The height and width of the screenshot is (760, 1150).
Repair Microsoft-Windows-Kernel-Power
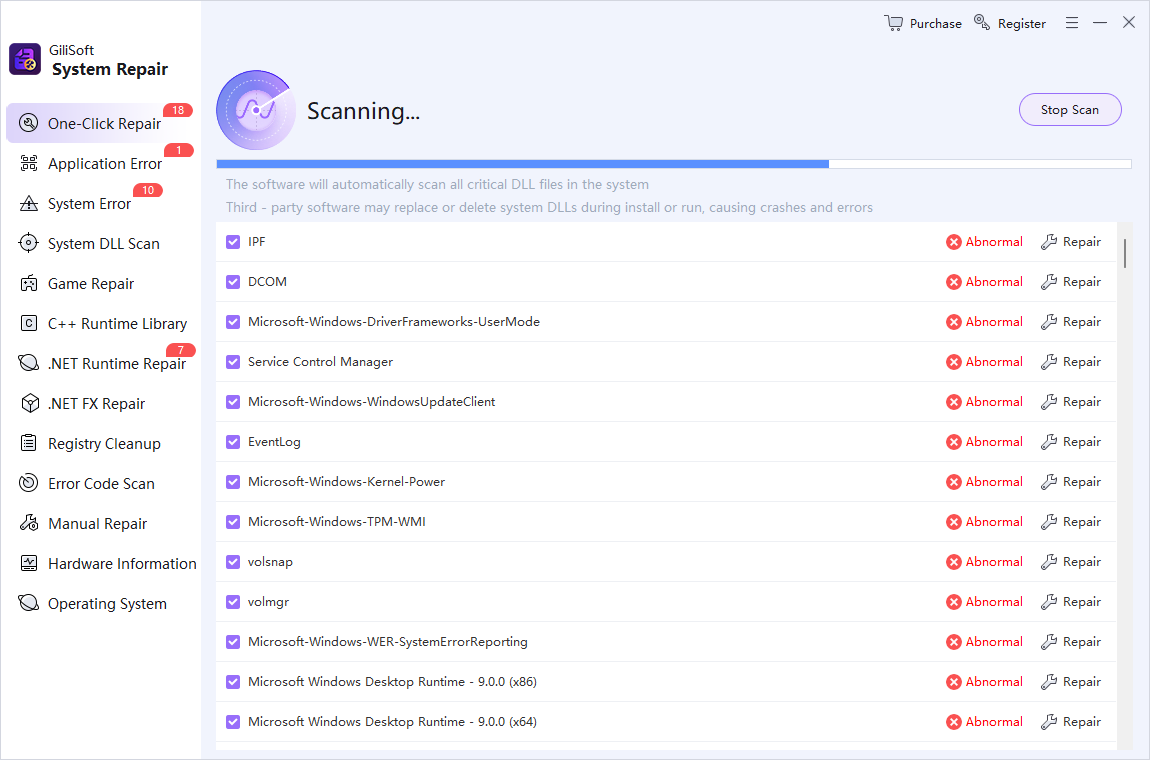pos(1071,482)
